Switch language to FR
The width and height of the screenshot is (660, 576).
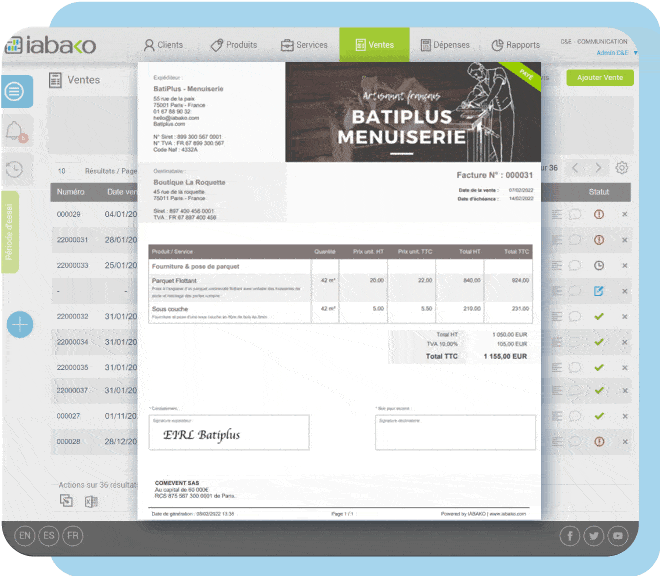click(x=73, y=536)
